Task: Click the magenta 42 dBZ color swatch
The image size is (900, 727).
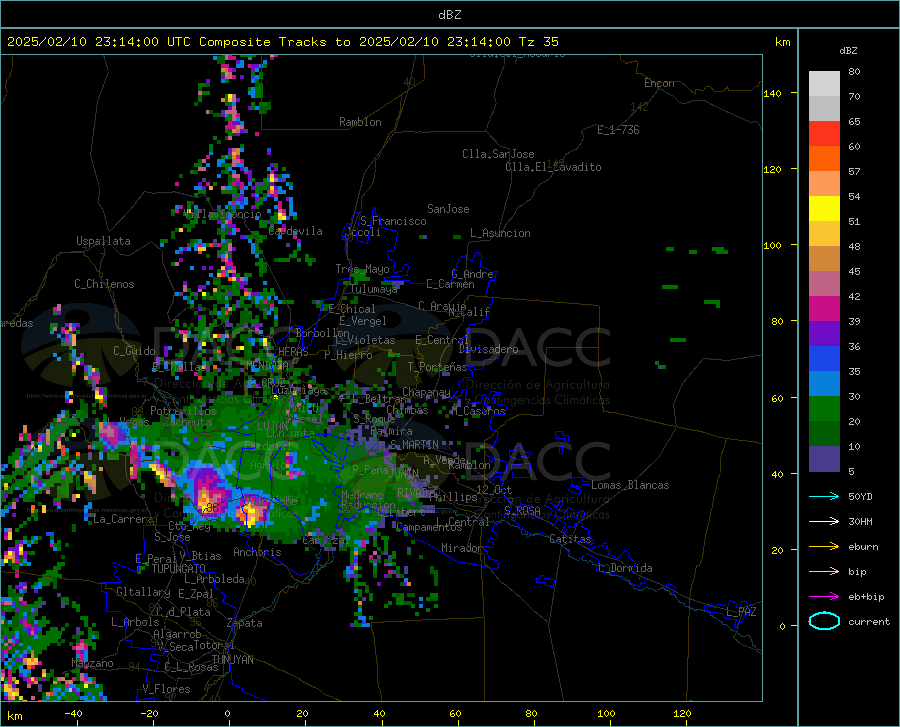Action: pyautogui.click(x=824, y=309)
